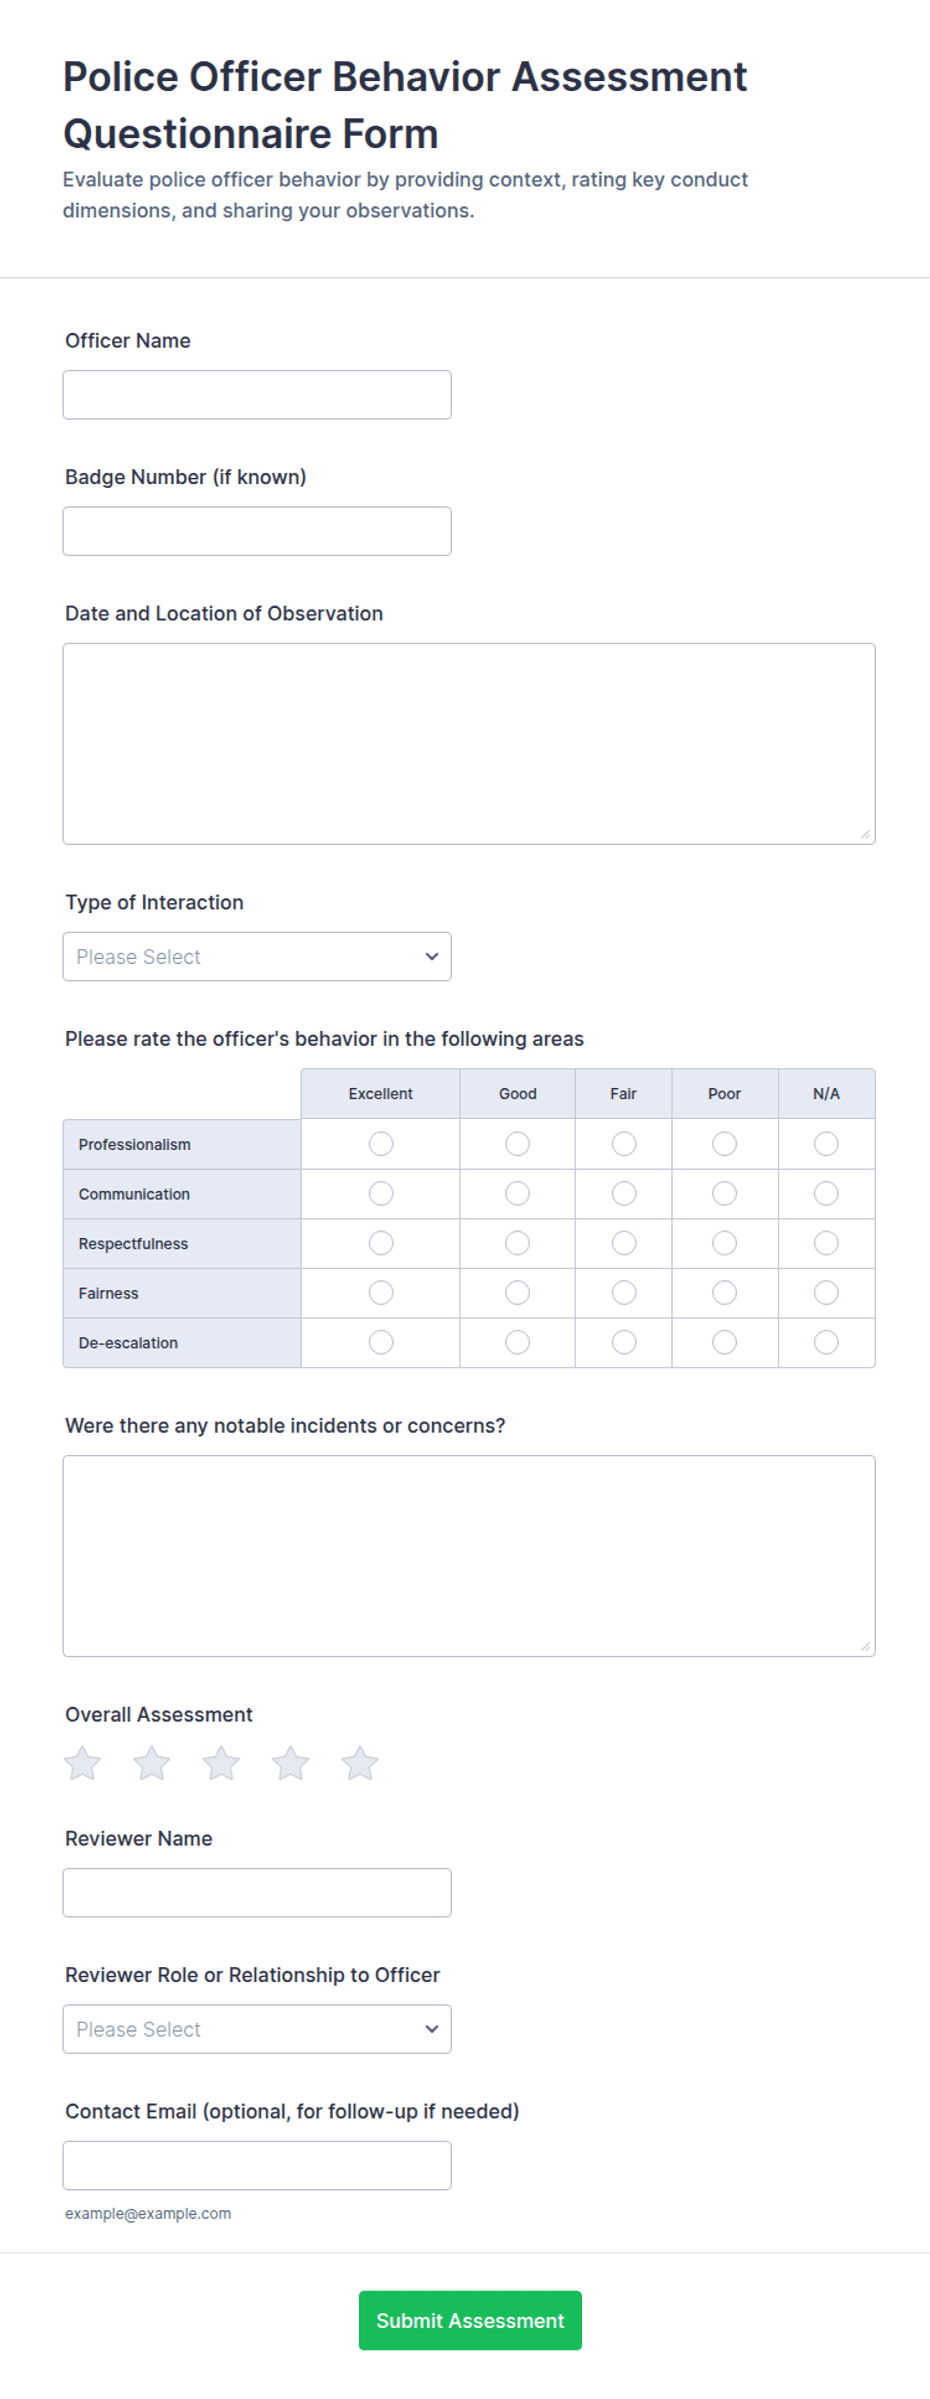
Task: Click into Date and Location textarea
Action: [x=469, y=744]
